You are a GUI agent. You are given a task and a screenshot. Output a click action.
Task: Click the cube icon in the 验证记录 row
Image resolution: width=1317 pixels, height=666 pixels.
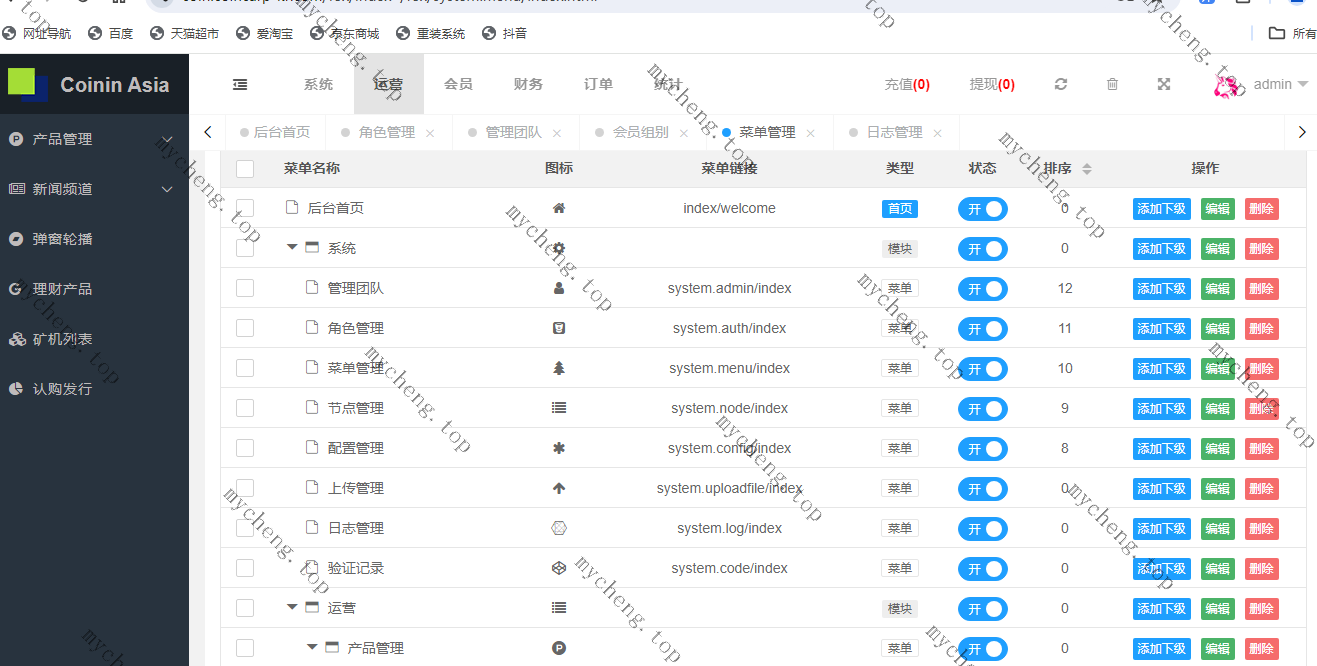coord(559,568)
